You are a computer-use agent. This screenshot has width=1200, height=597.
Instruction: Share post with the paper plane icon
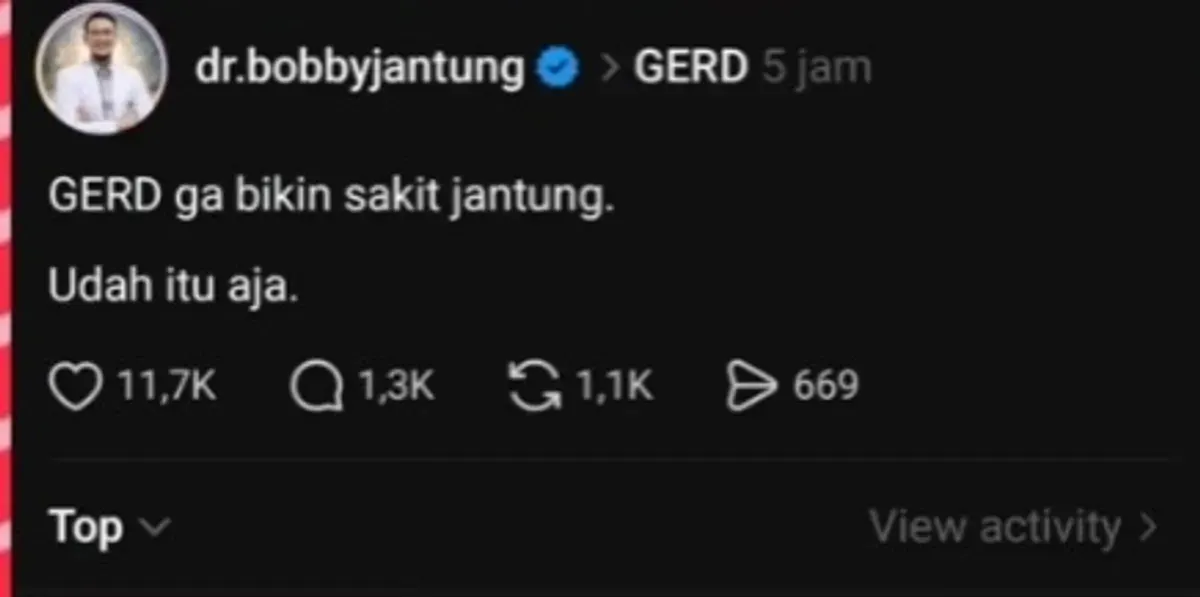751,387
